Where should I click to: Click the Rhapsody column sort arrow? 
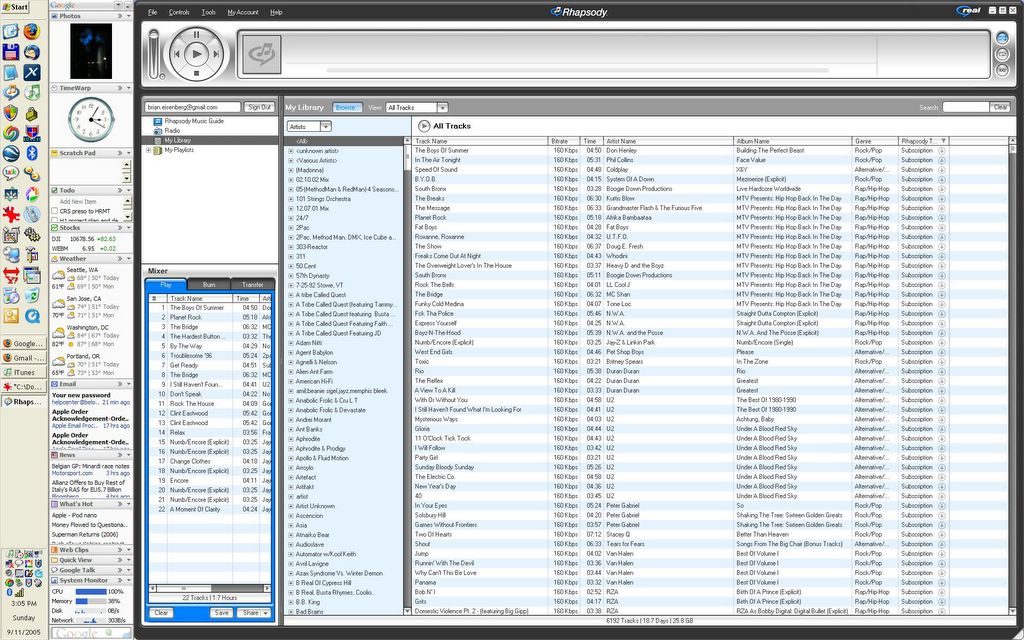click(x=944, y=141)
